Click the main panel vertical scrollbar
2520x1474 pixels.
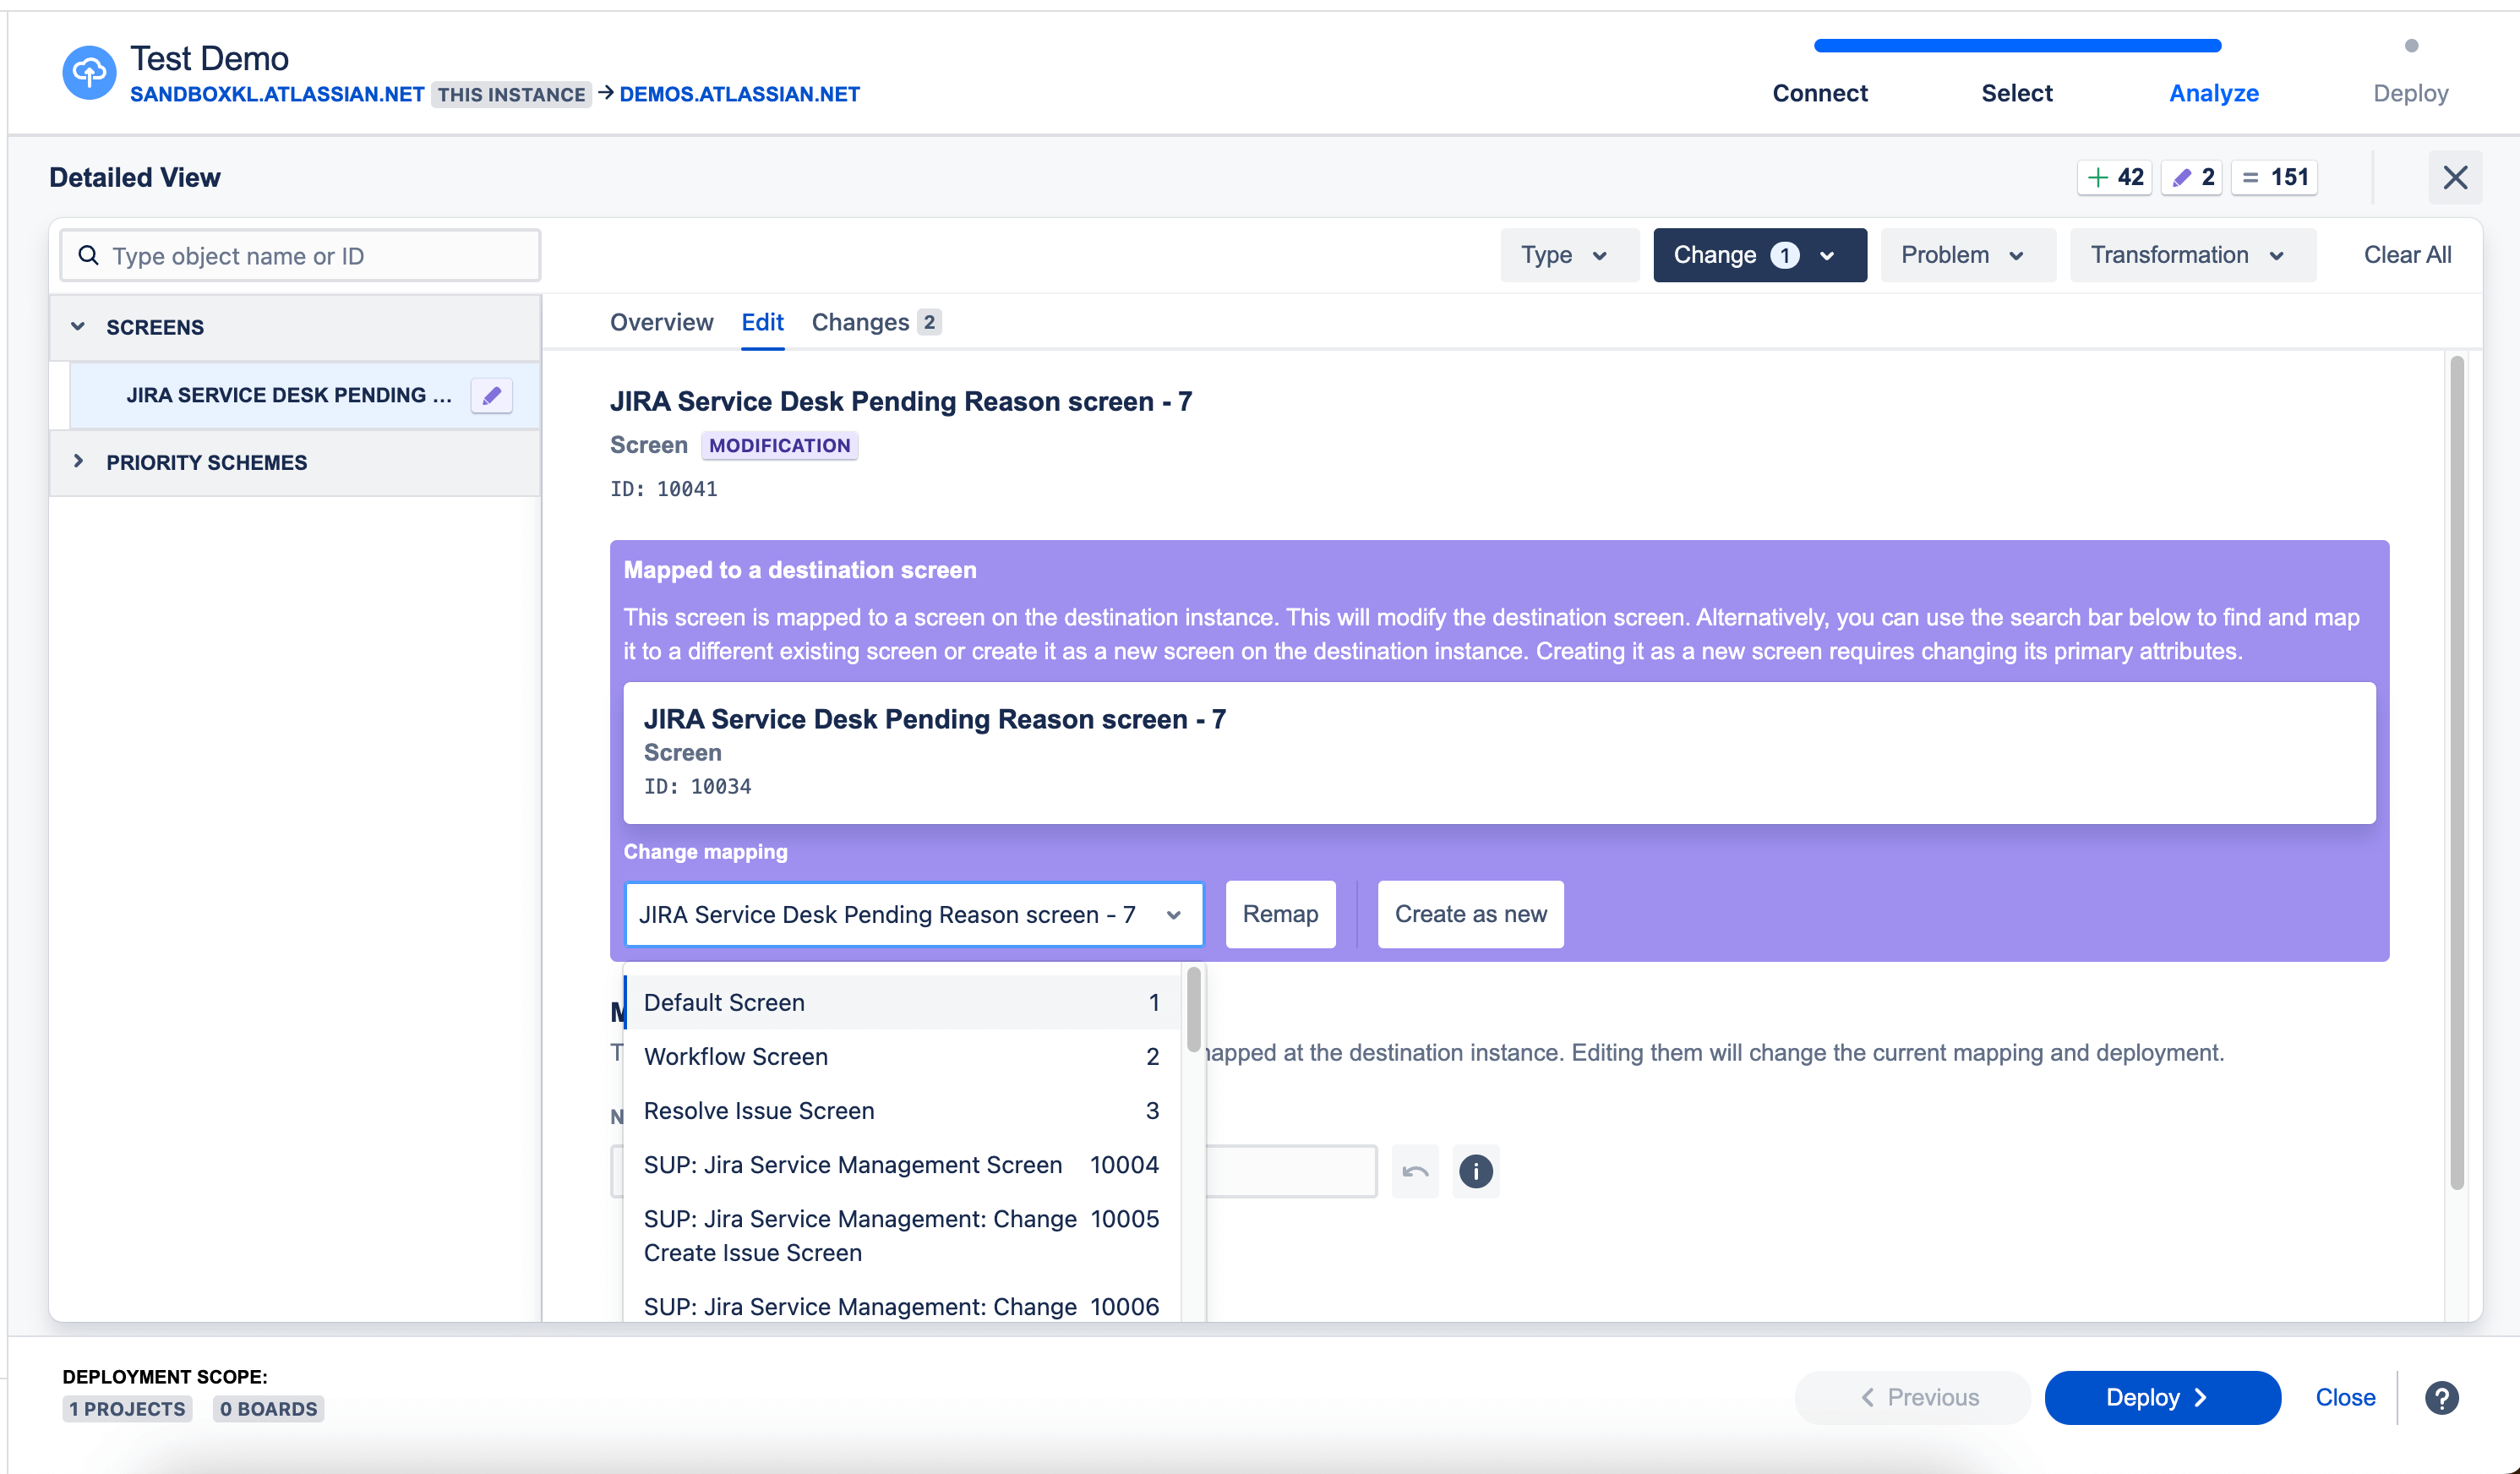point(2456,772)
